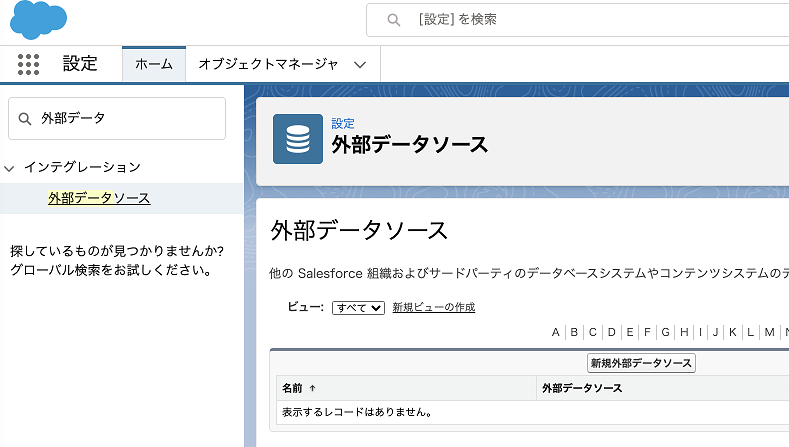Select インテグレーション tree category

[83, 167]
